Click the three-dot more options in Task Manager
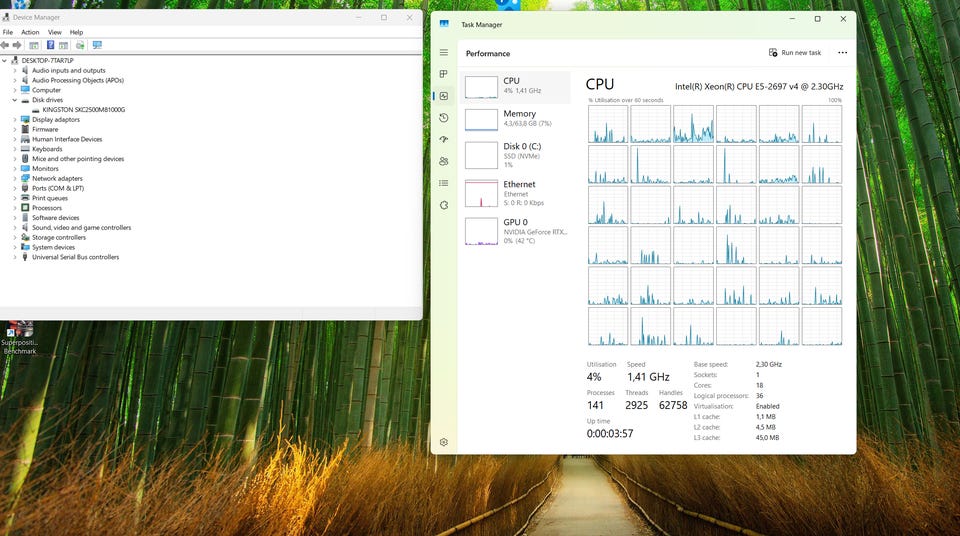Screen dimensions: 960x536 pos(842,53)
